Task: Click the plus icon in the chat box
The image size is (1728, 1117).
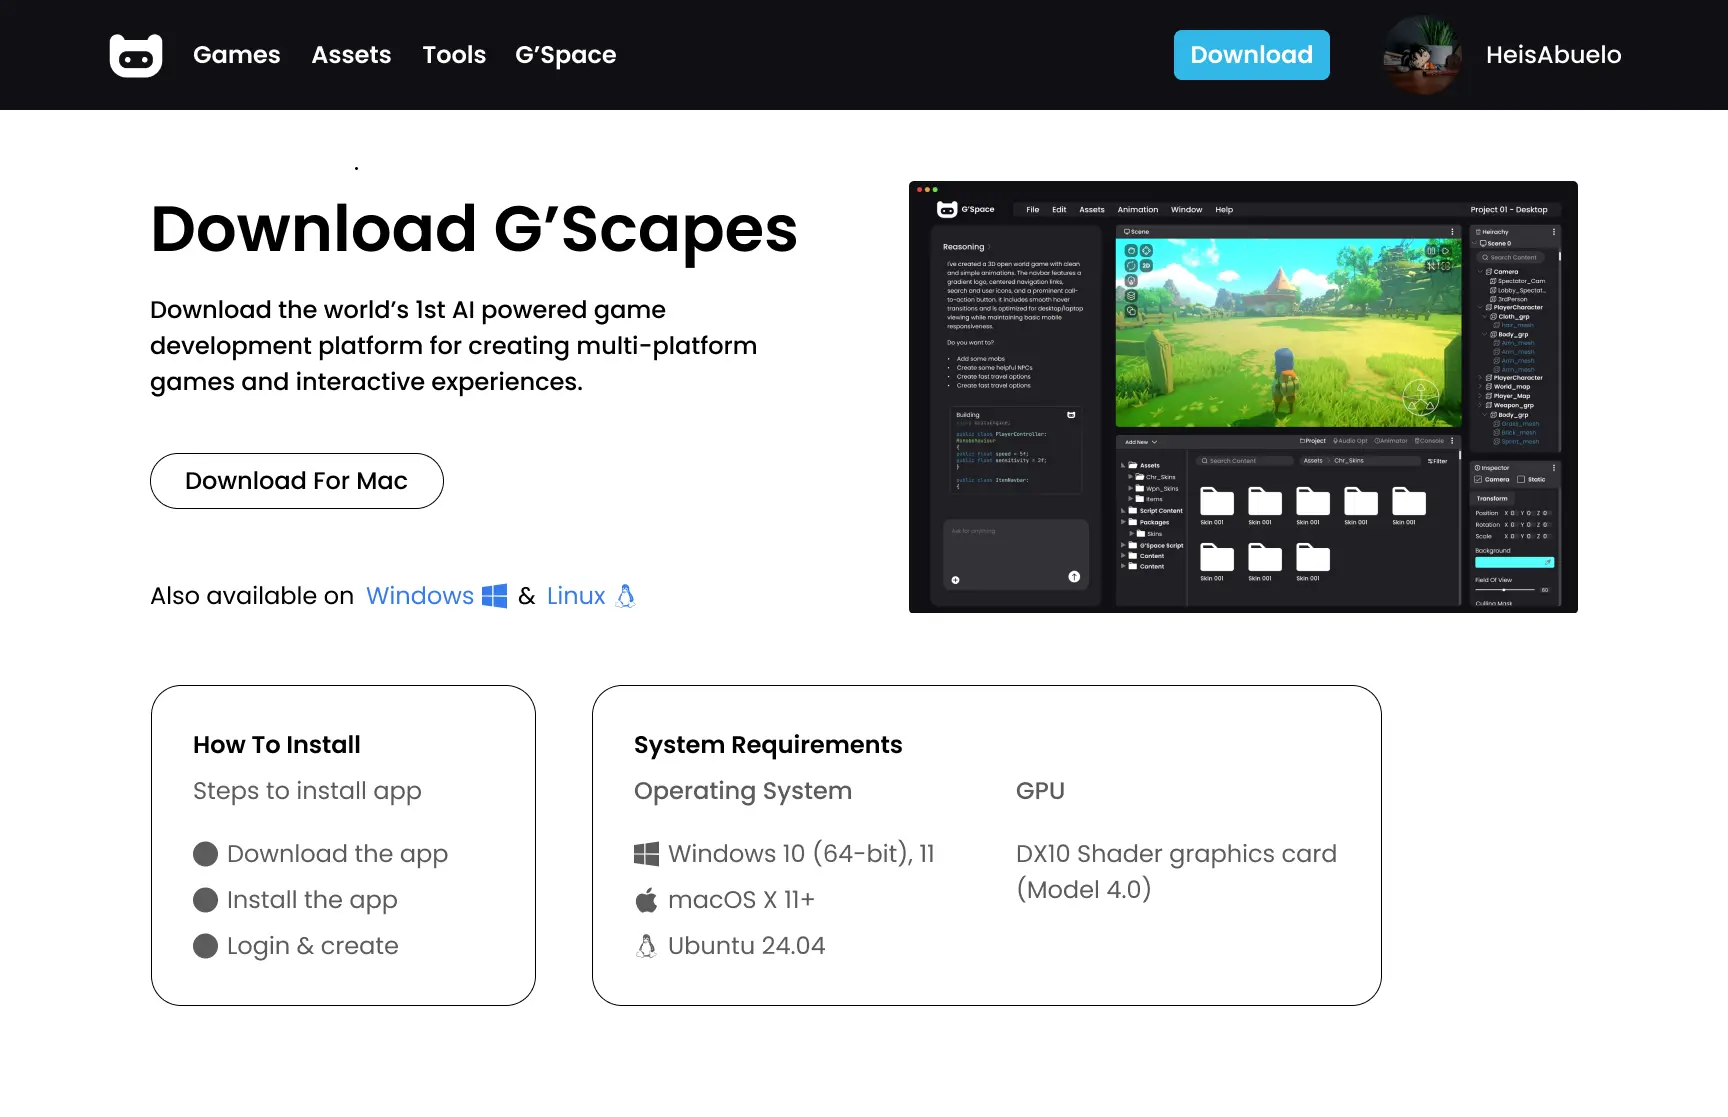Action: click(955, 580)
